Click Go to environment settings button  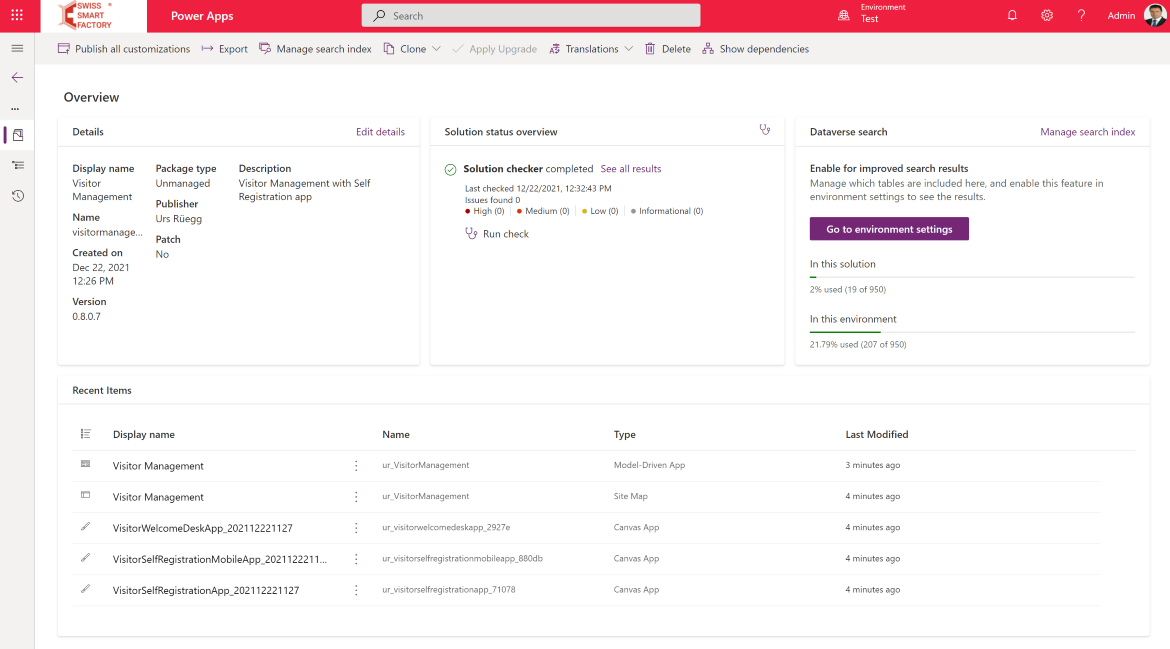pyautogui.click(x=889, y=229)
